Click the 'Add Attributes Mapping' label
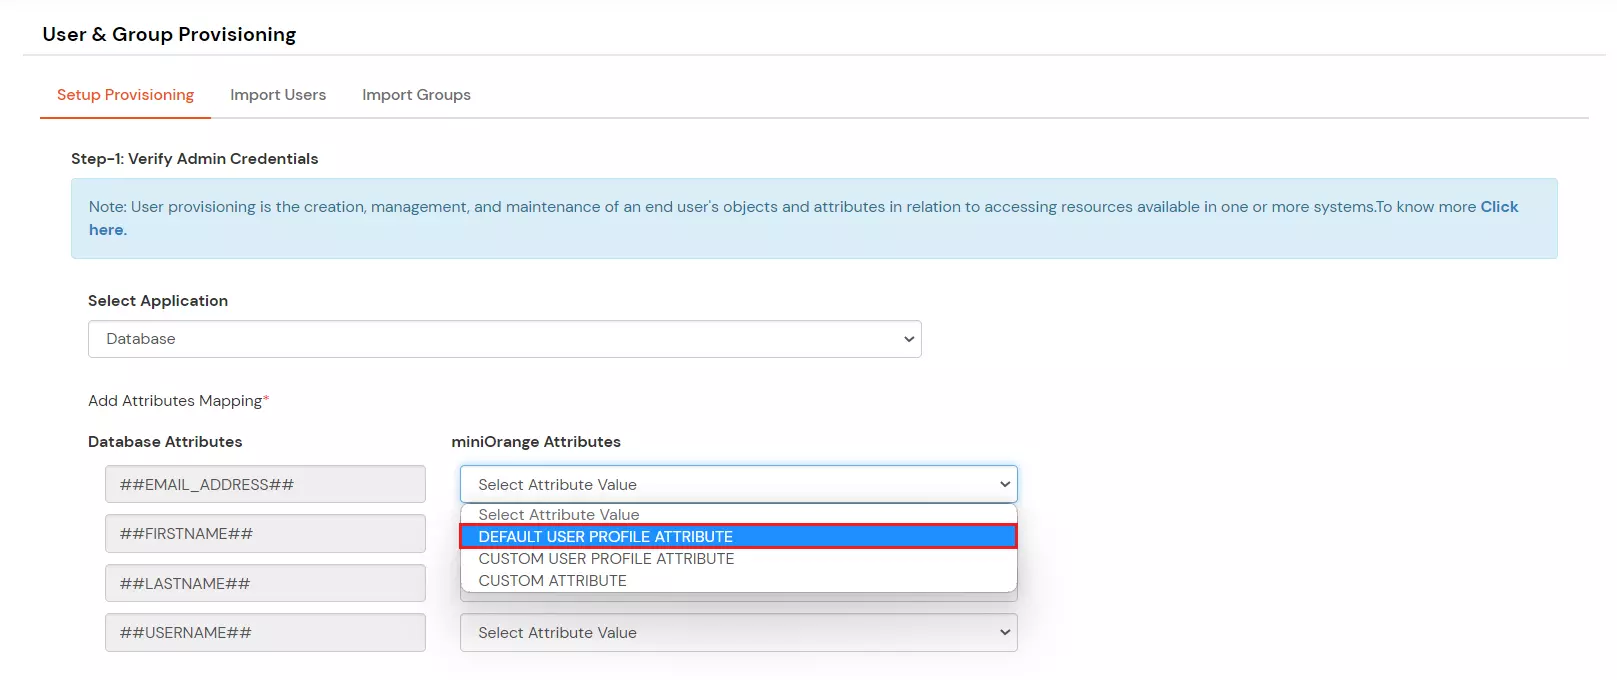 coord(178,400)
